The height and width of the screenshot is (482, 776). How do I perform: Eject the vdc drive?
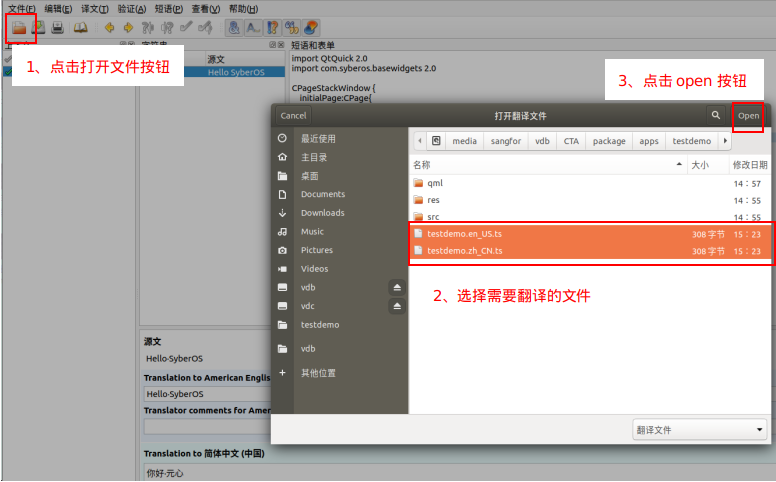[x=396, y=306]
